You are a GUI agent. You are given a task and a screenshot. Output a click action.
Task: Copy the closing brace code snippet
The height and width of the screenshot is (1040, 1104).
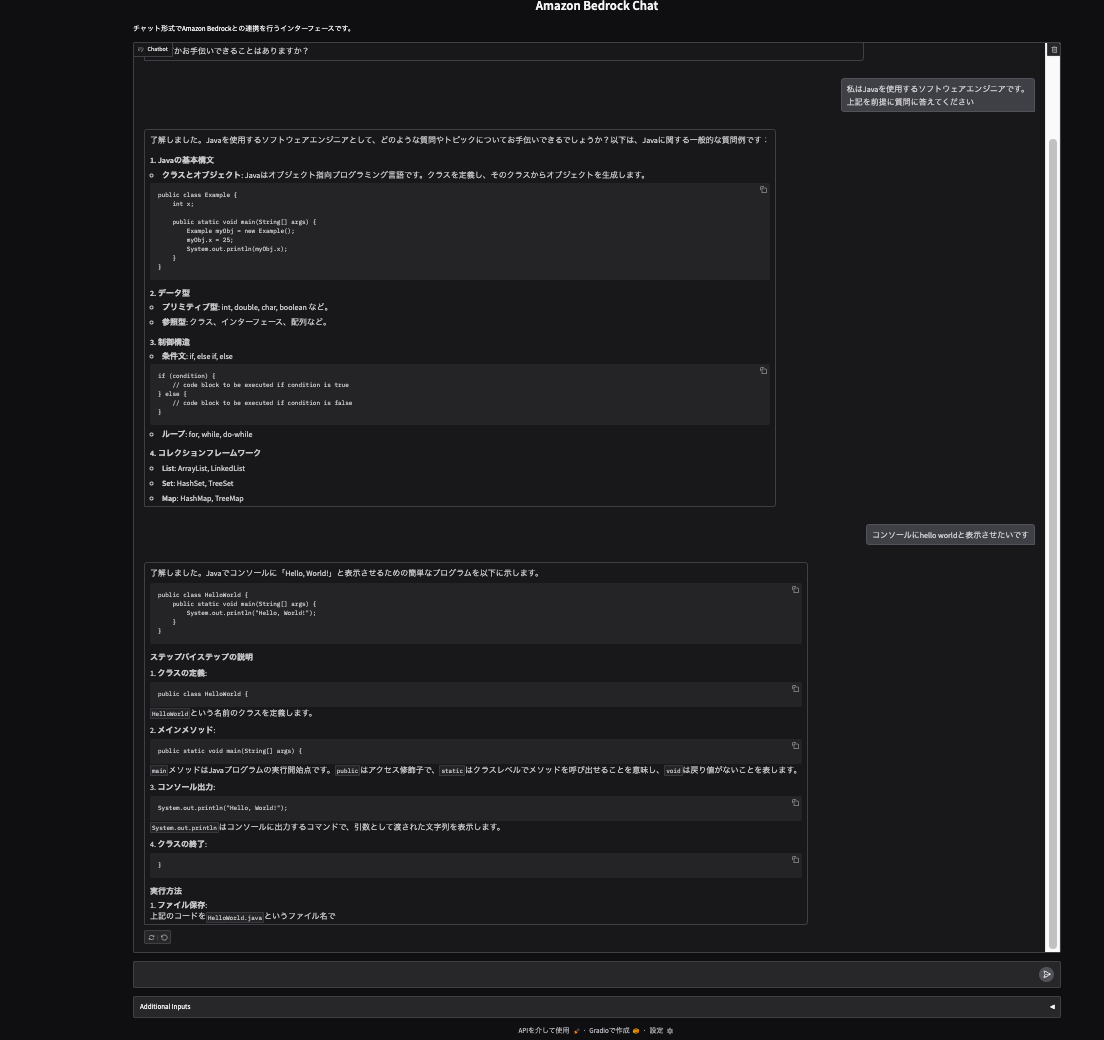[795, 860]
